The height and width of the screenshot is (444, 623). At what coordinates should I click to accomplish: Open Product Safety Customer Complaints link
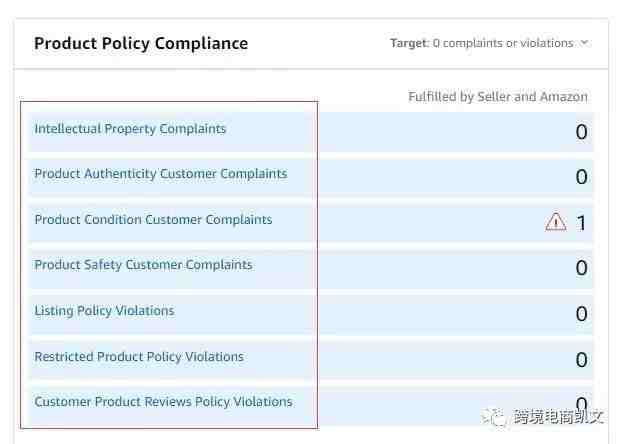click(143, 265)
